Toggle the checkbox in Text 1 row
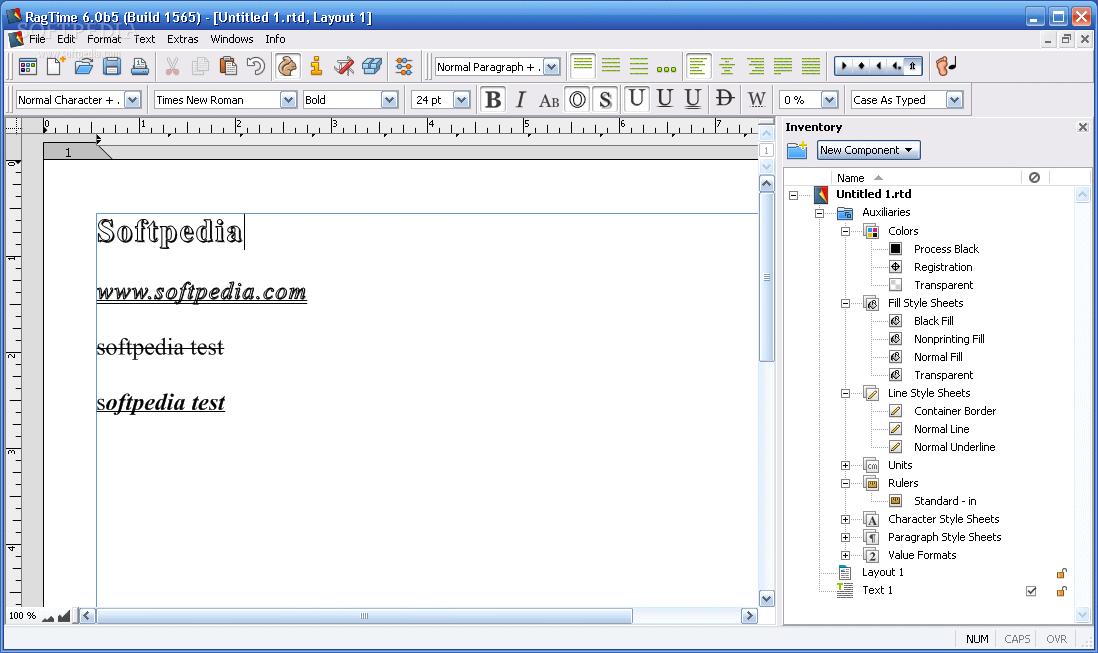Image resolution: width=1098 pixels, height=653 pixels. tap(1031, 591)
